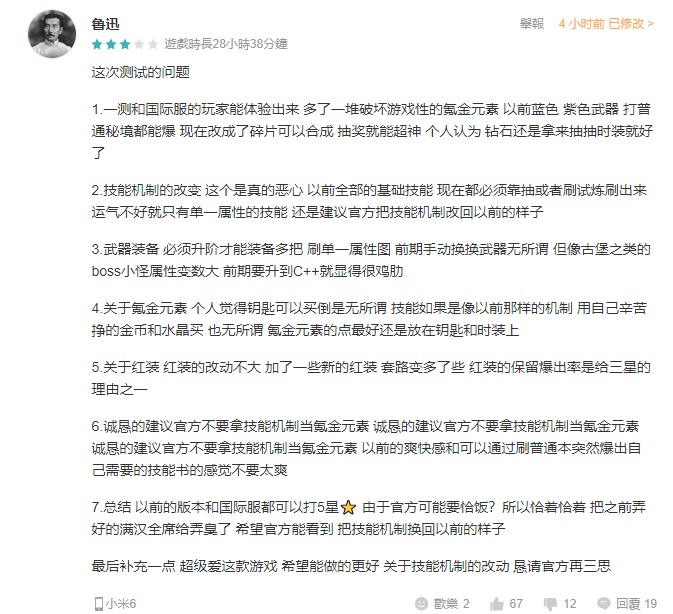Click the second teal rating star

[111, 44]
